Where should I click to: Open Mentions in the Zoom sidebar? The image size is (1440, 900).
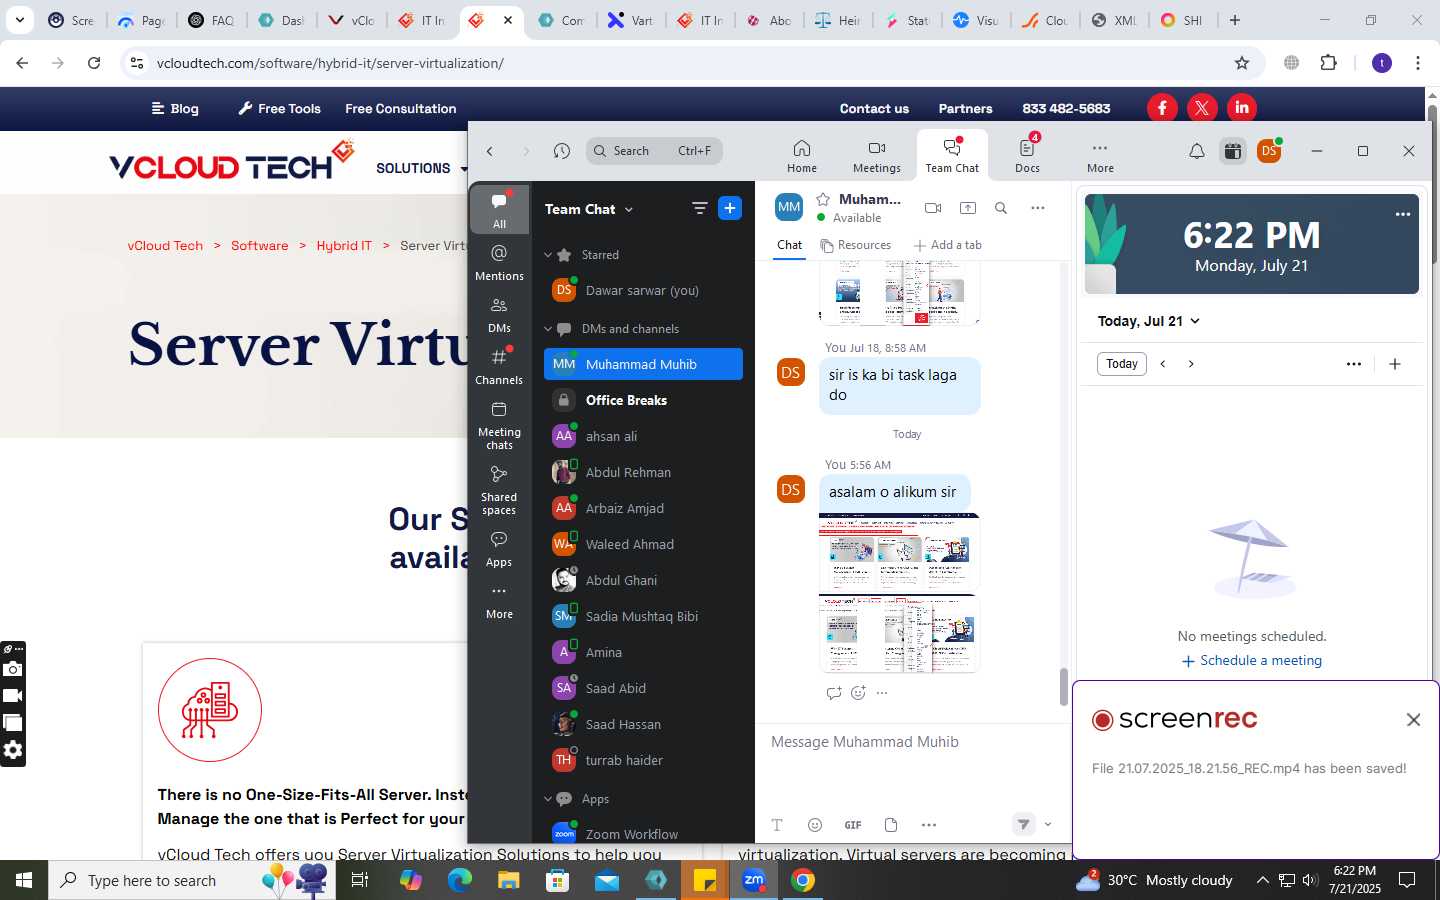pos(499,262)
